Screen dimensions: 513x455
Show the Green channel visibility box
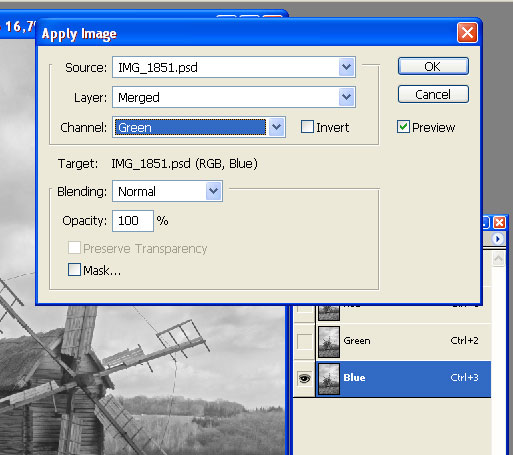[304, 341]
